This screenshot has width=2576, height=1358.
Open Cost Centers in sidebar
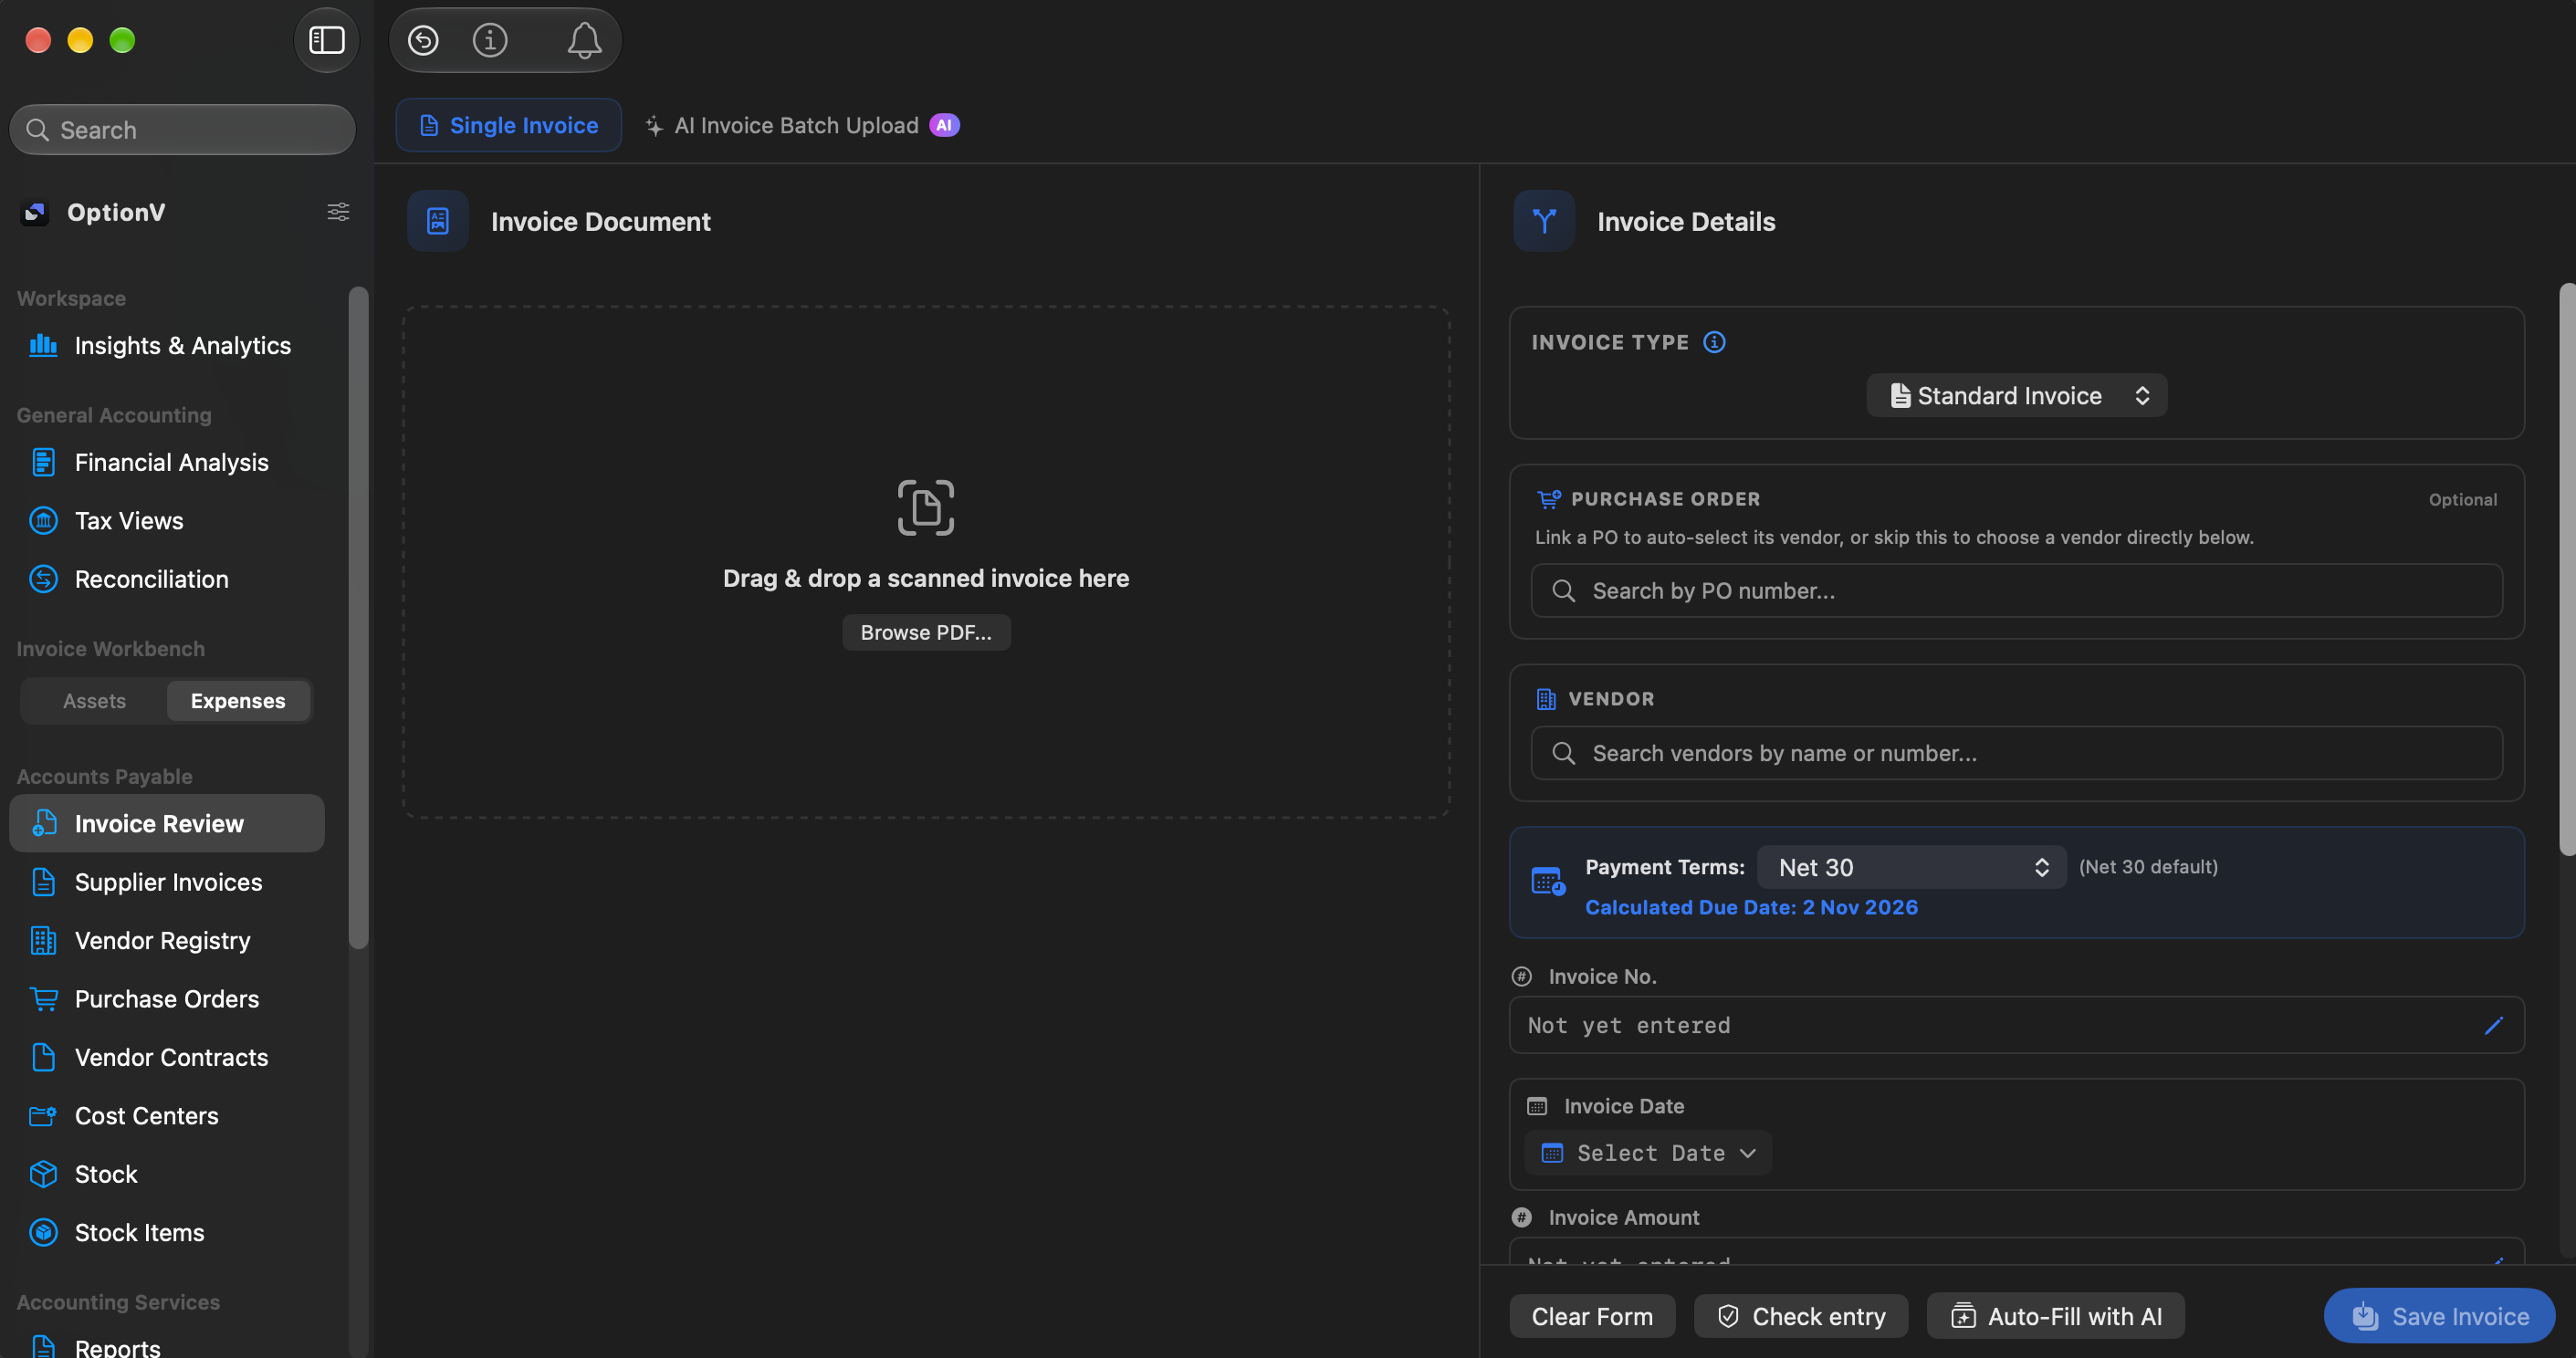pos(167,1116)
